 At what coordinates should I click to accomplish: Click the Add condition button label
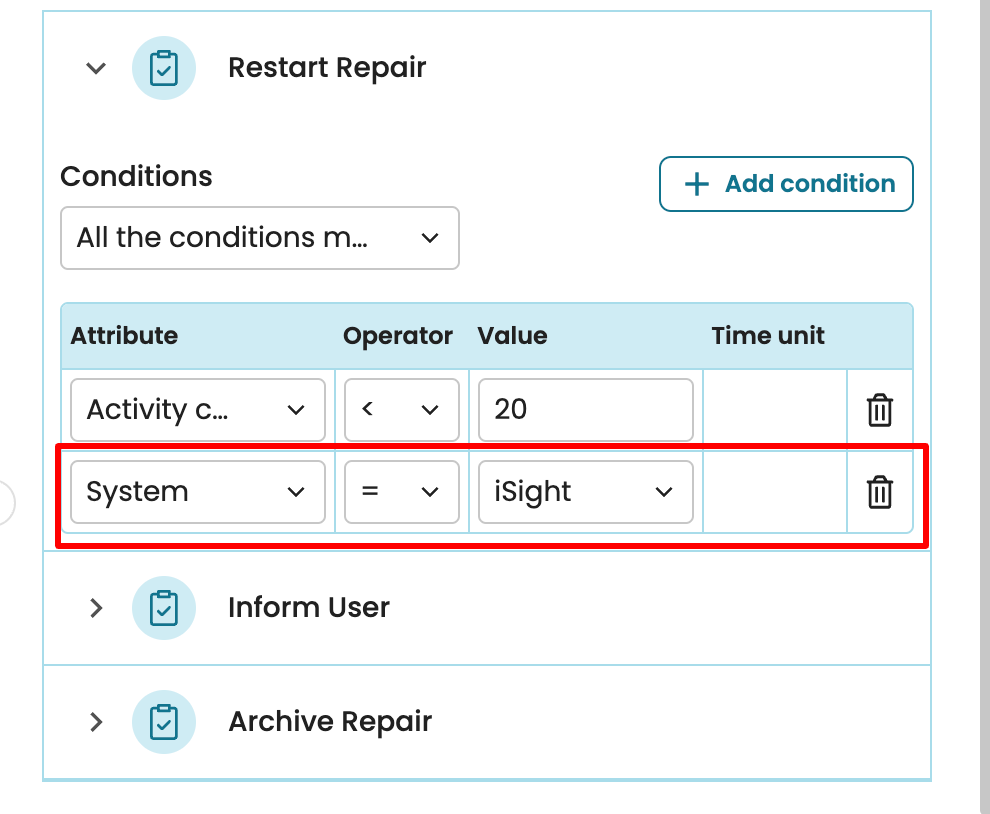(x=809, y=184)
